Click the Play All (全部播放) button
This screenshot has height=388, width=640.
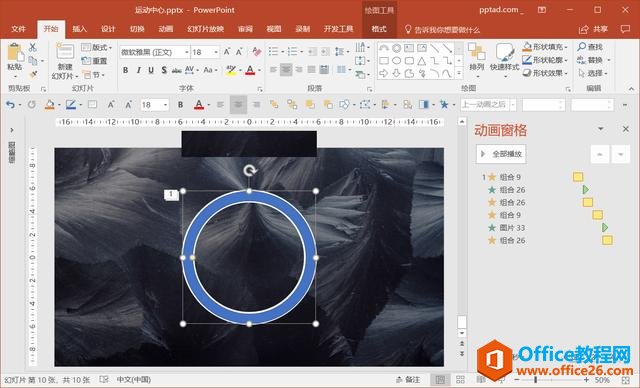[x=501, y=154]
